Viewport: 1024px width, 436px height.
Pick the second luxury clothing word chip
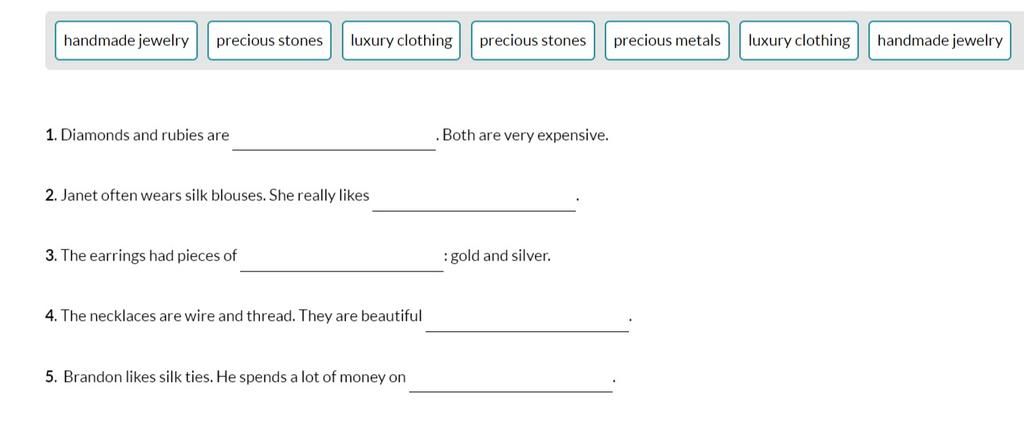(x=799, y=40)
